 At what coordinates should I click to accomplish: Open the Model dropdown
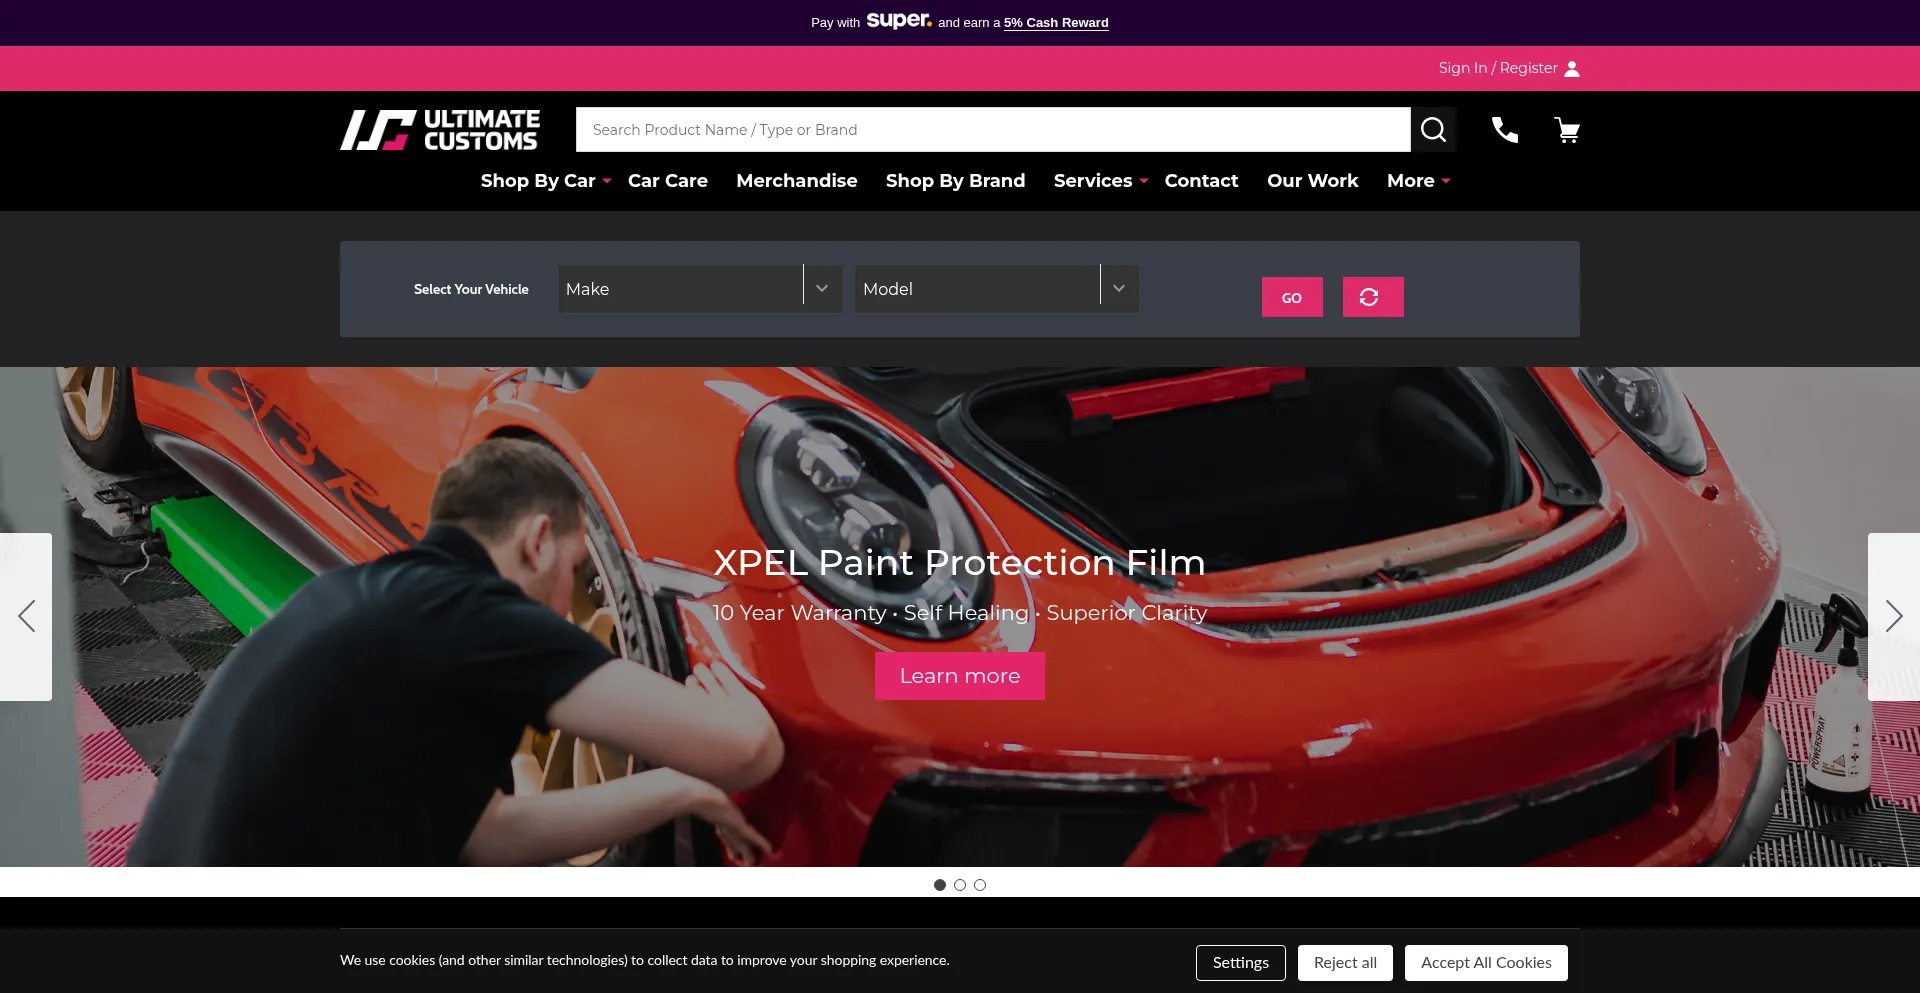[x=996, y=289]
